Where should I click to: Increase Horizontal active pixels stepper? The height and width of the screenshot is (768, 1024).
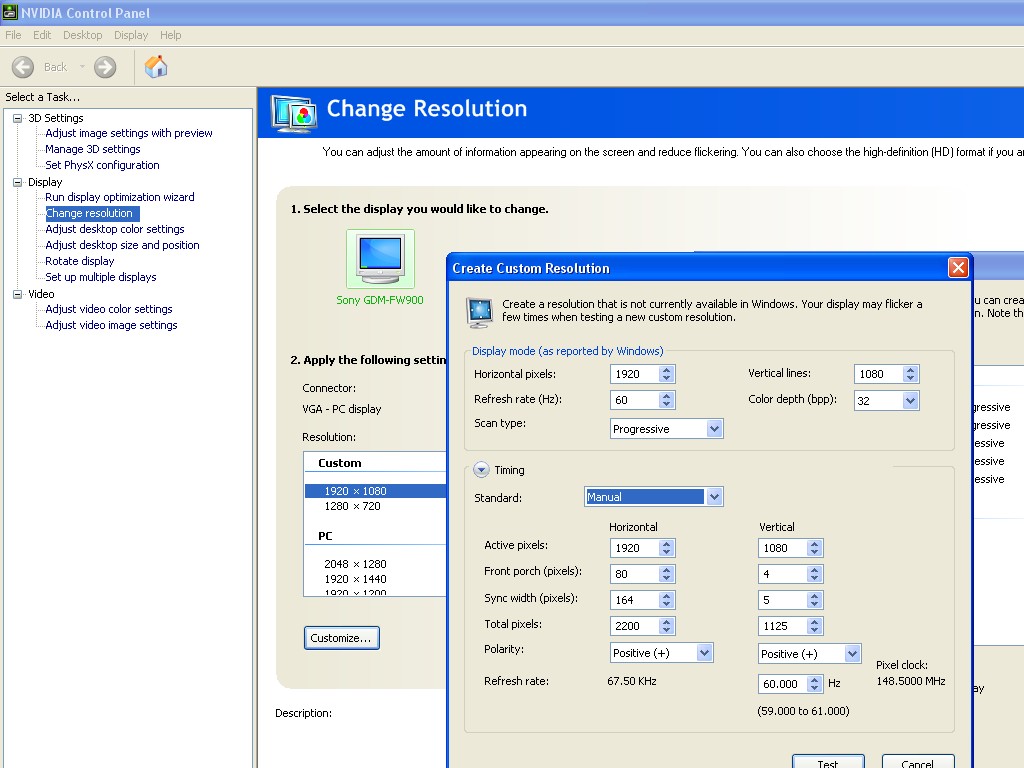pyautogui.click(x=666, y=544)
